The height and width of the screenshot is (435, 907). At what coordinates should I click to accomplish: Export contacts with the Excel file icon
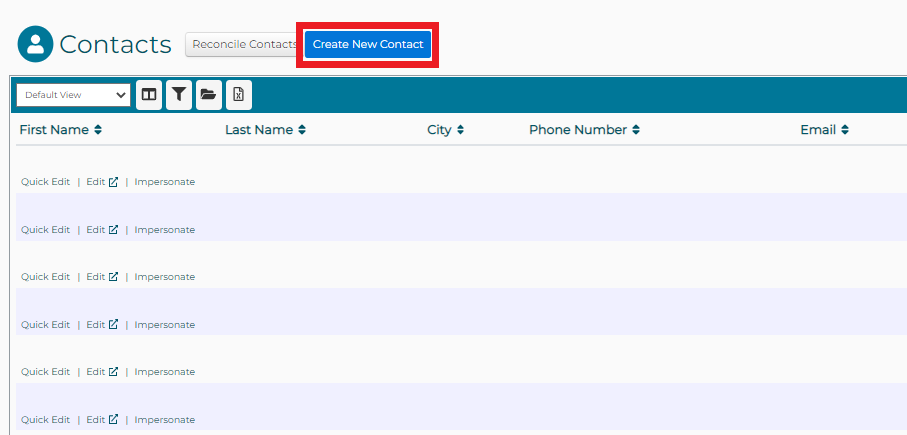(238, 95)
